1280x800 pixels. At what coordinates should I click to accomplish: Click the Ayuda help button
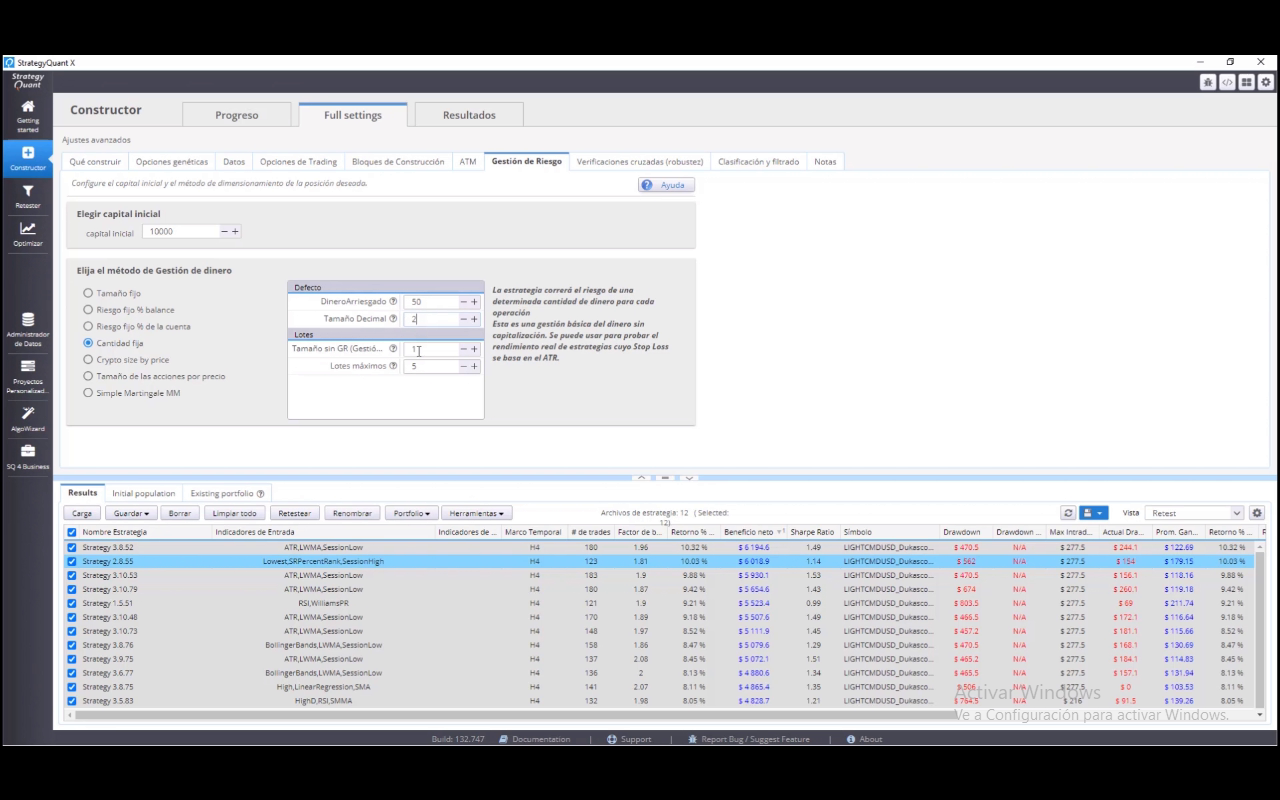click(666, 185)
